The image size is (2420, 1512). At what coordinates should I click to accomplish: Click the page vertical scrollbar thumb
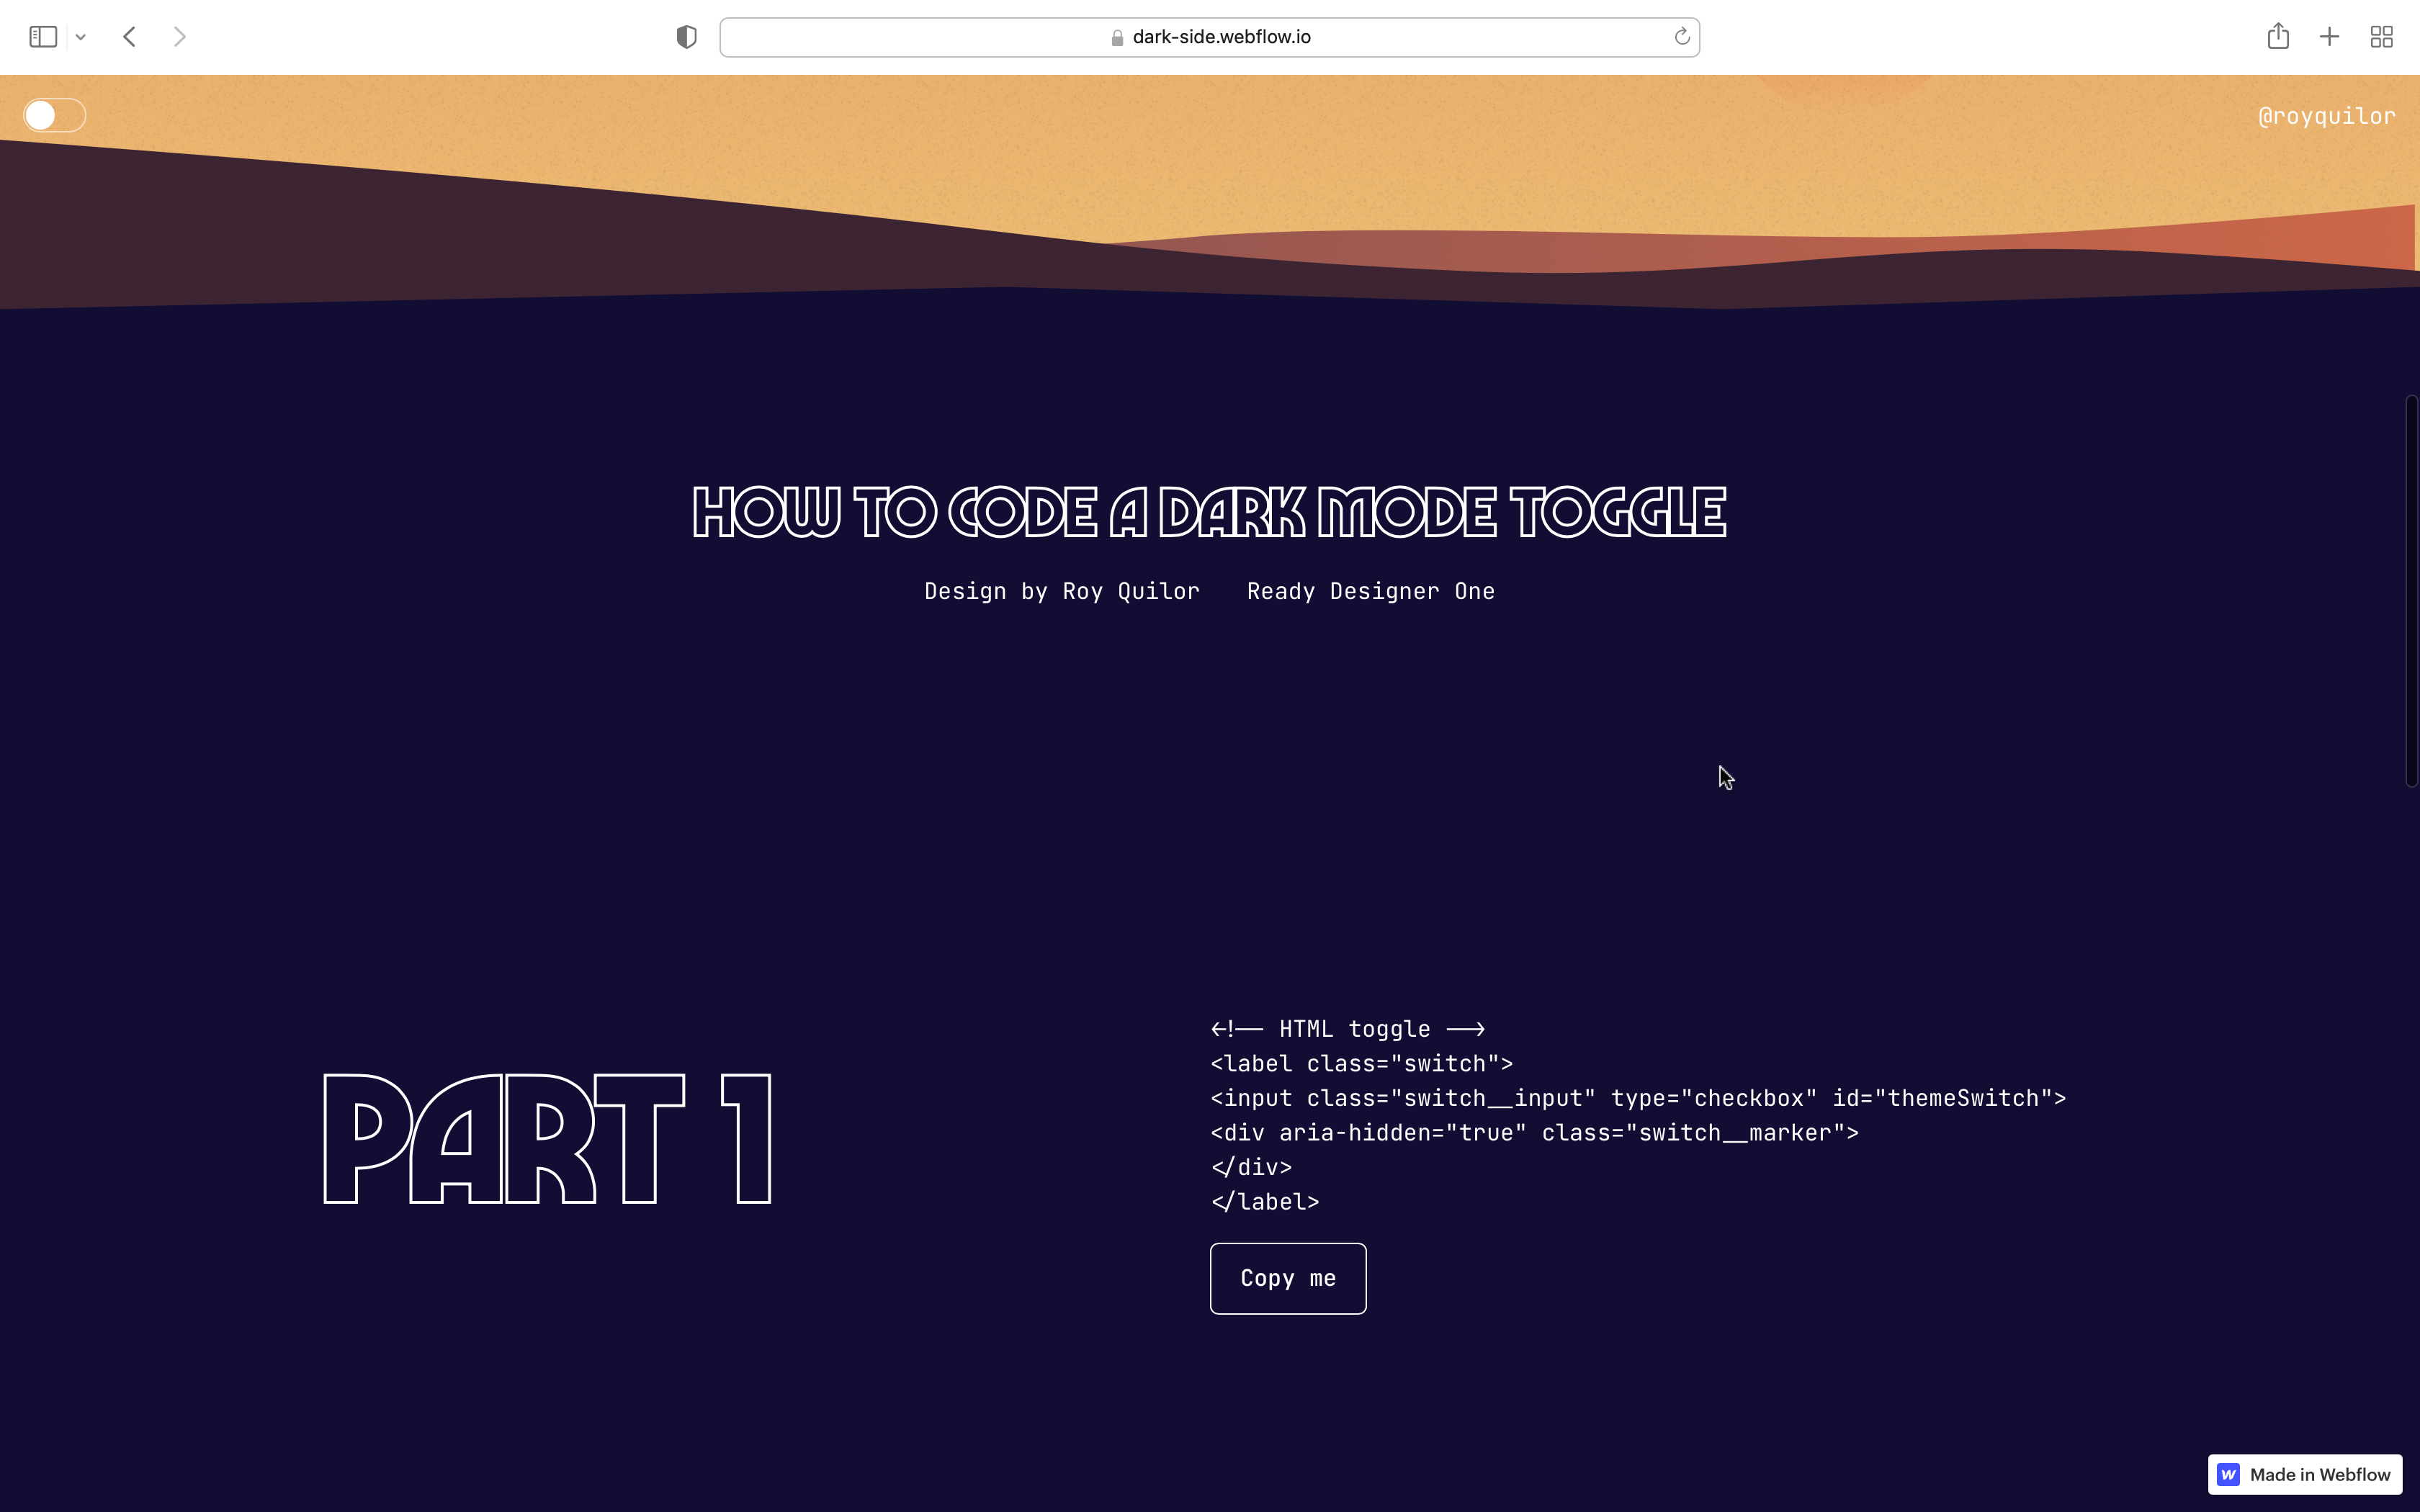(2412, 591)
